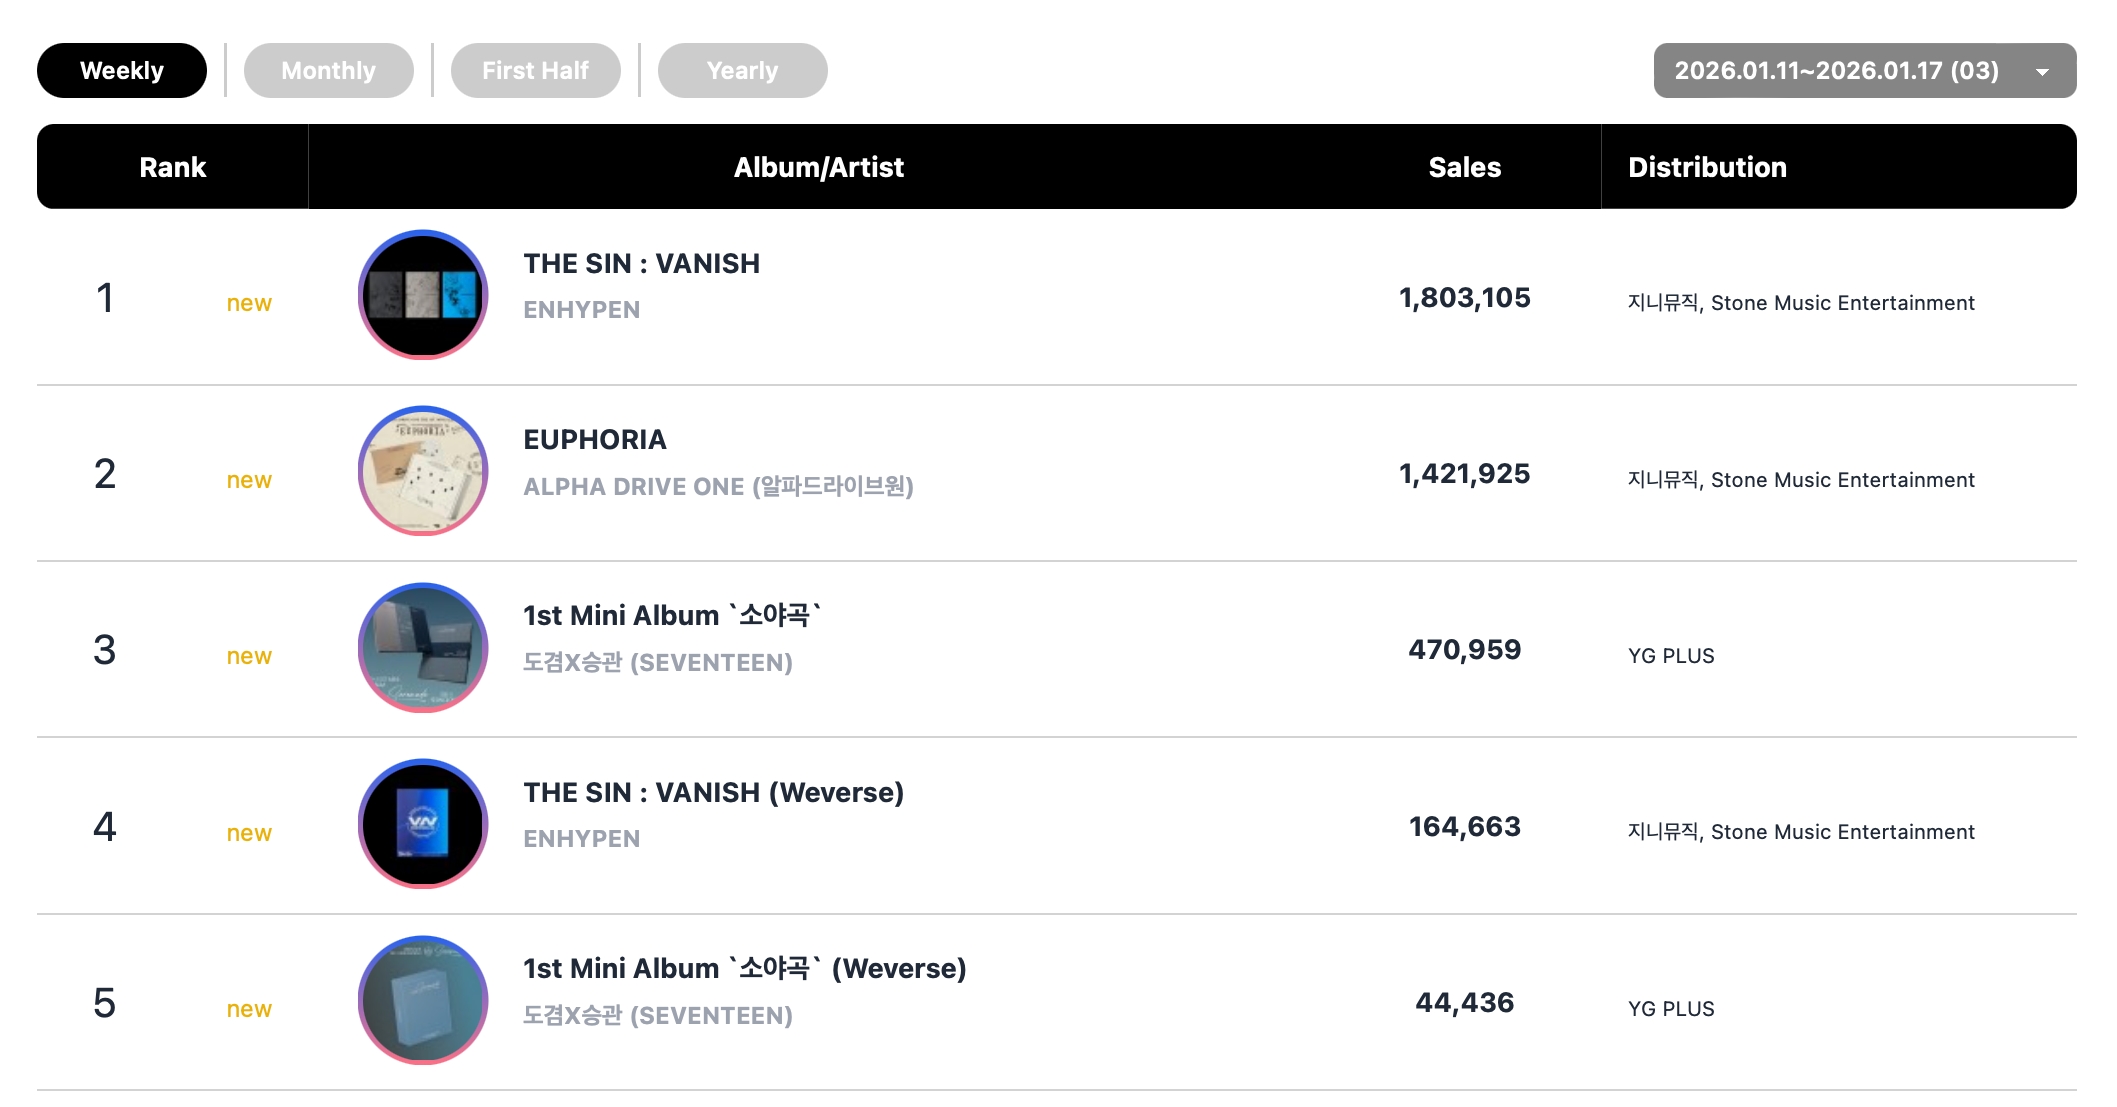Click 1st Mini Album `소야곡` (Weverse) title
This screenshot has height=1107, width=2117.
pyautogui.click(x=744, y=969)
